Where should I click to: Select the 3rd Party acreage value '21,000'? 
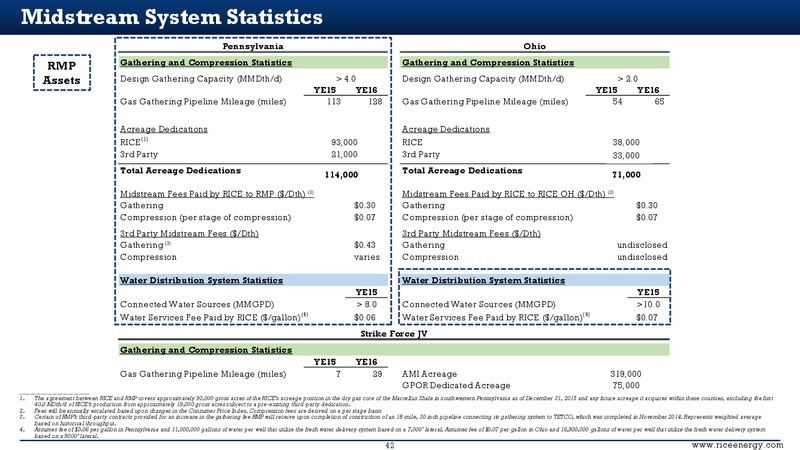[344, 154]
